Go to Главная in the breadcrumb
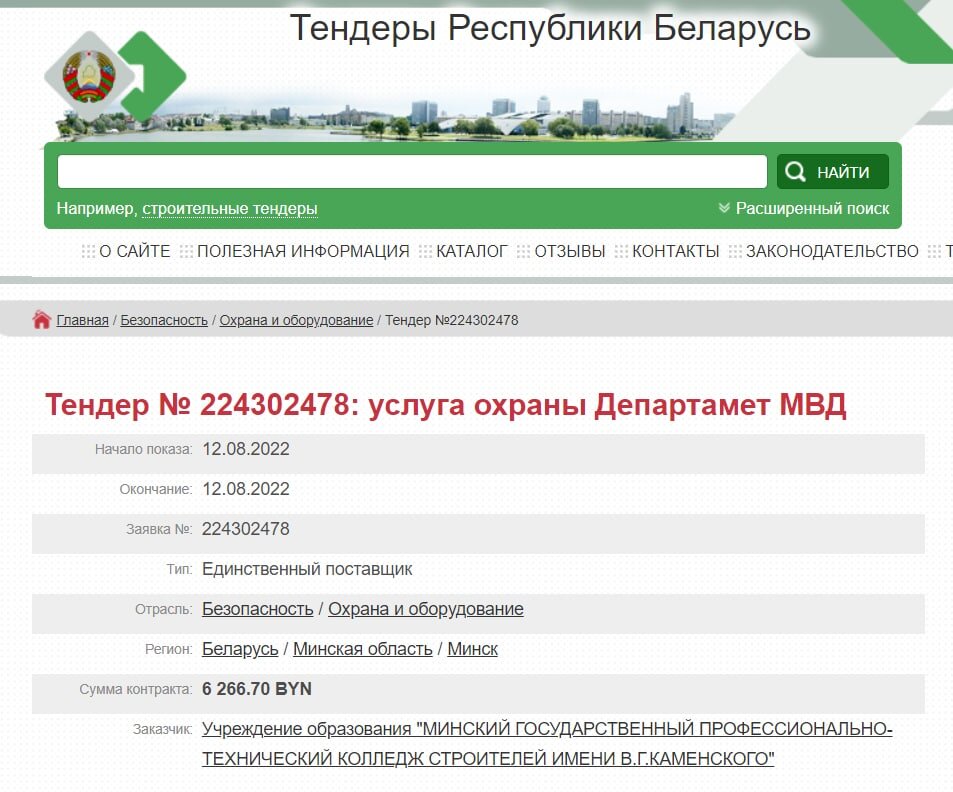This screenshot has height=792, width=953. click(83, 320)
